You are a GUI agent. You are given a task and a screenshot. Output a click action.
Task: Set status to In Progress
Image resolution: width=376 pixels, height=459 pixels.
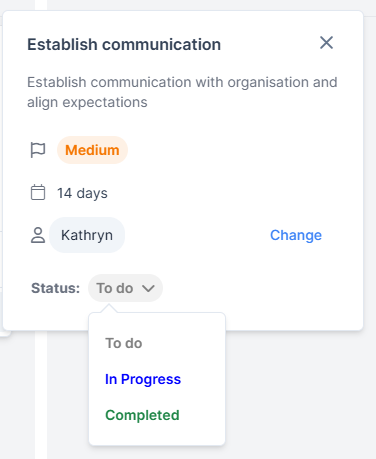(143, 379)
